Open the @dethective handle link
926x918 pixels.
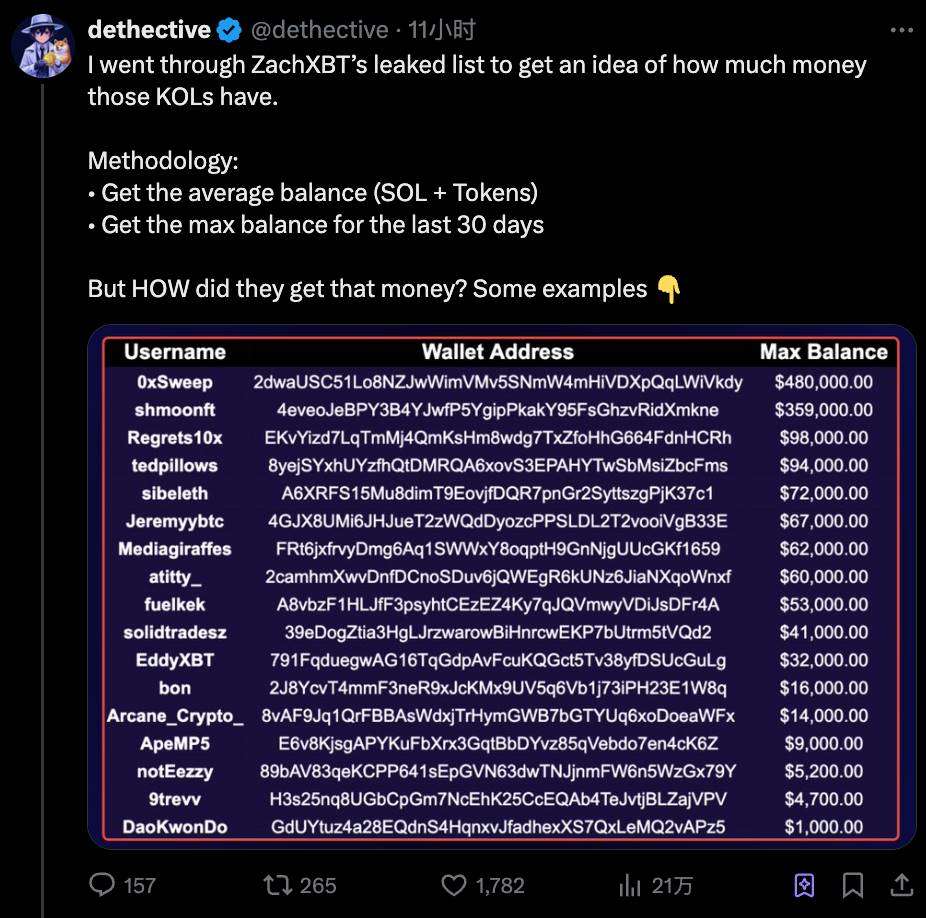319,30
